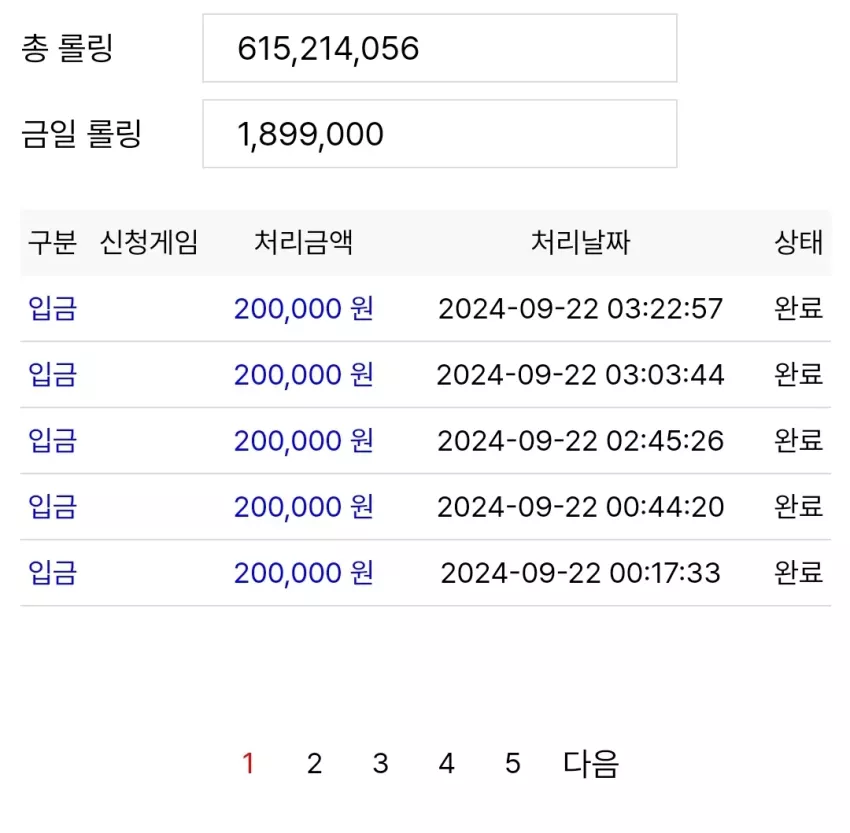Click 200,000 원 amount in 03:22:57 row
Viewport: 850px width, 833px height.
tap(304, 308)
